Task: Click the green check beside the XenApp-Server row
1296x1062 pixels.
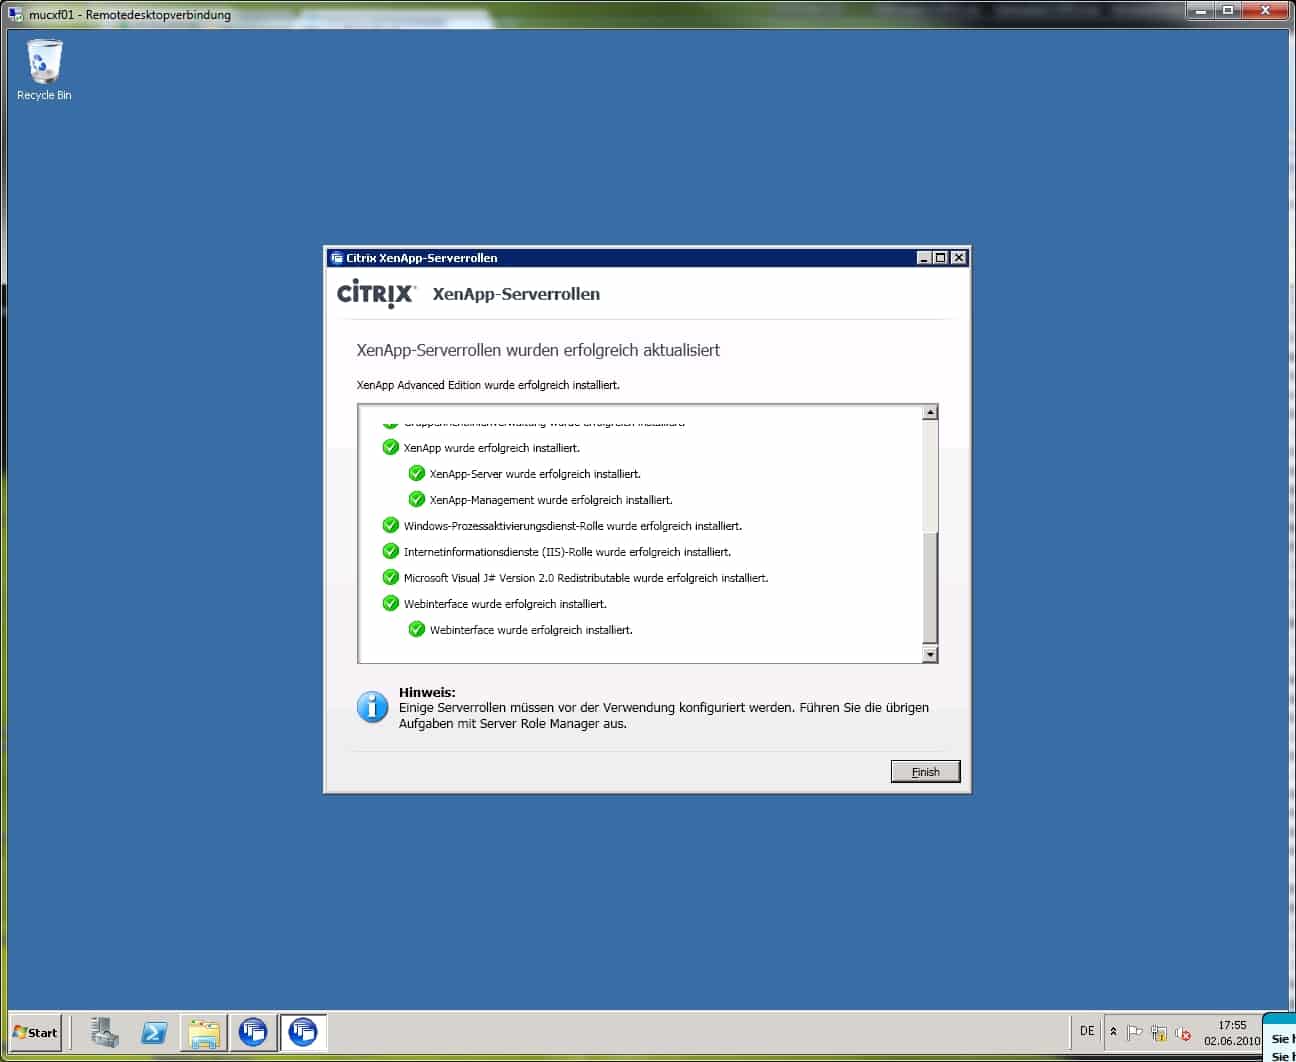Action: coord(417,473)
